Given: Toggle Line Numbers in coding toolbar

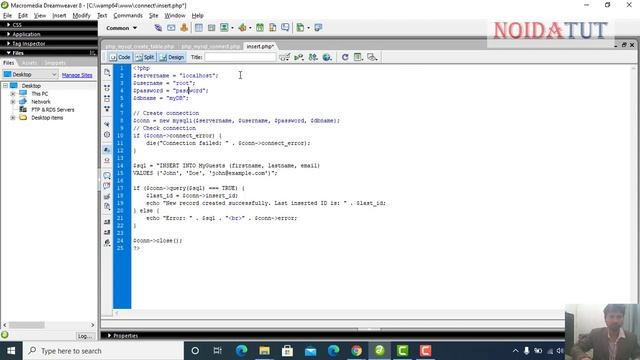Looking at the screenshot, I should [107, 150].
